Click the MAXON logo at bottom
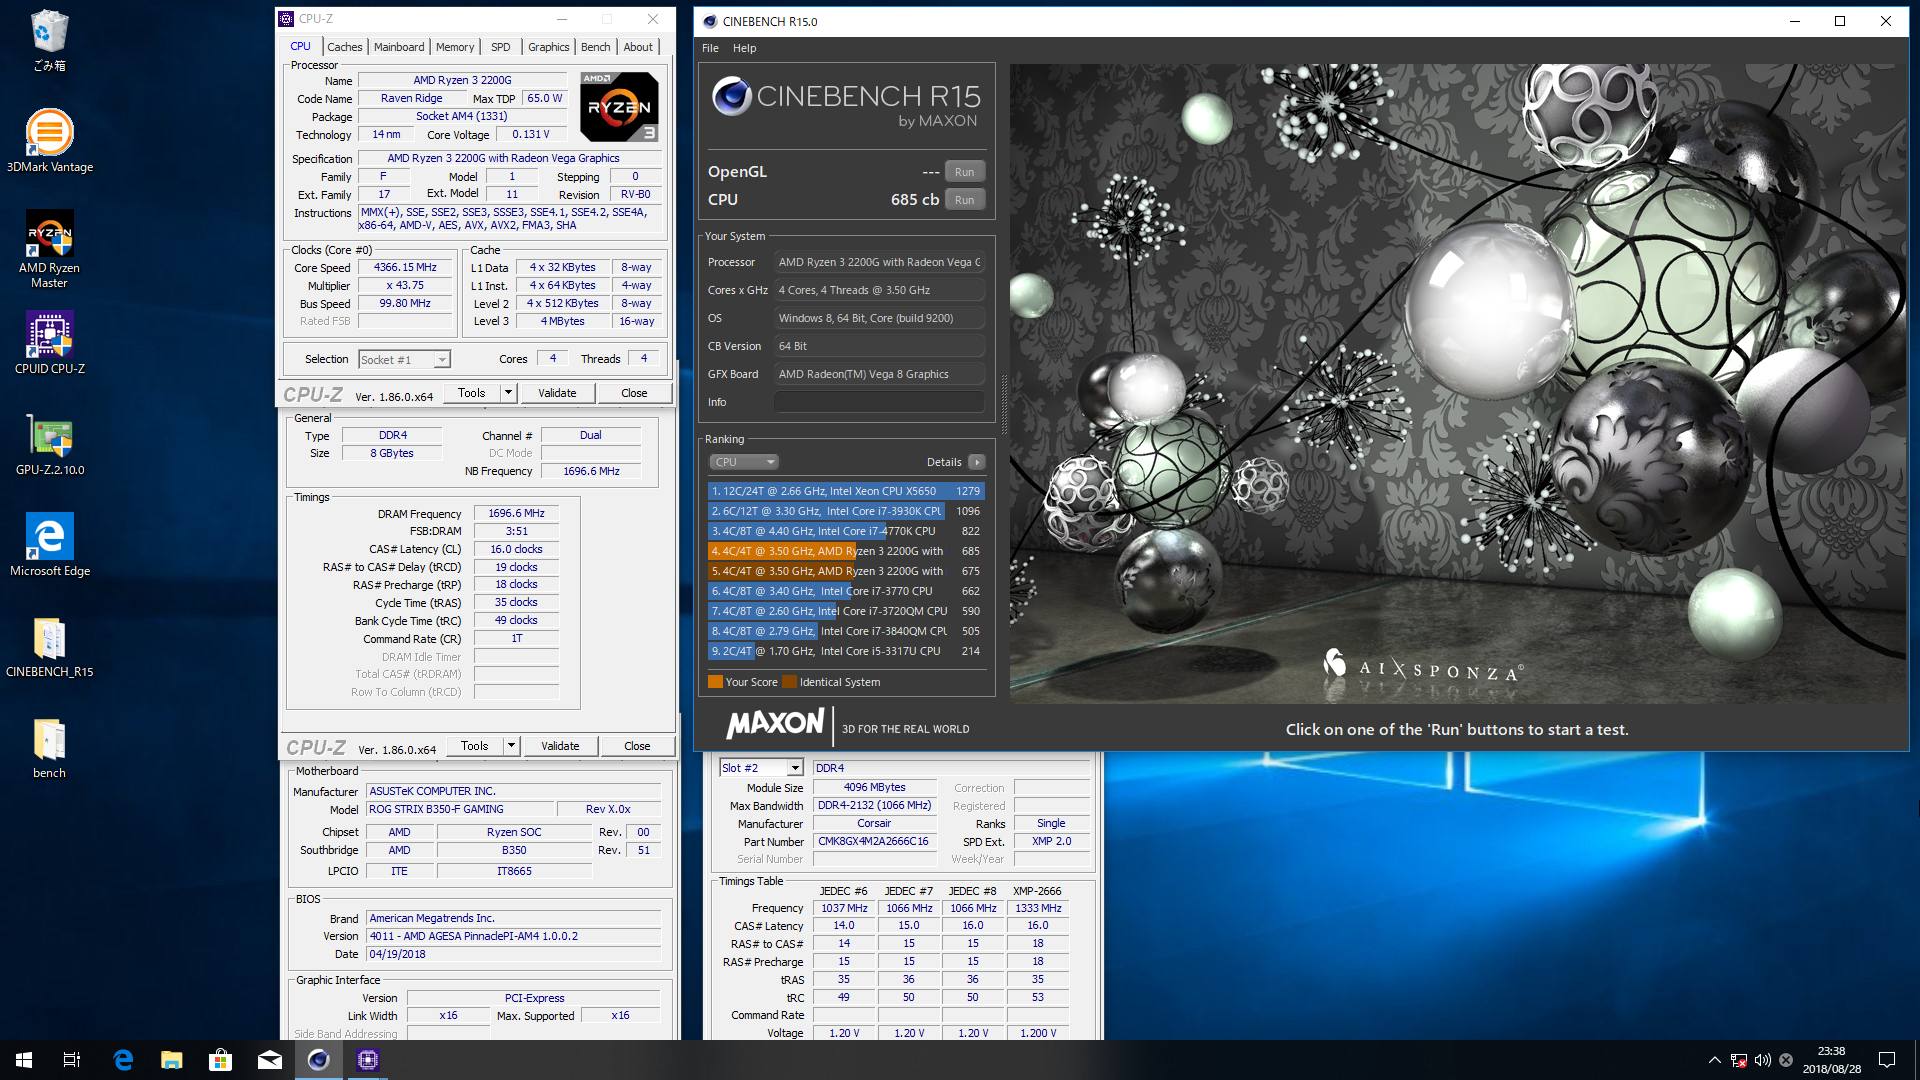Screen dimensions: 1920x1080 [x=775, y=724]
